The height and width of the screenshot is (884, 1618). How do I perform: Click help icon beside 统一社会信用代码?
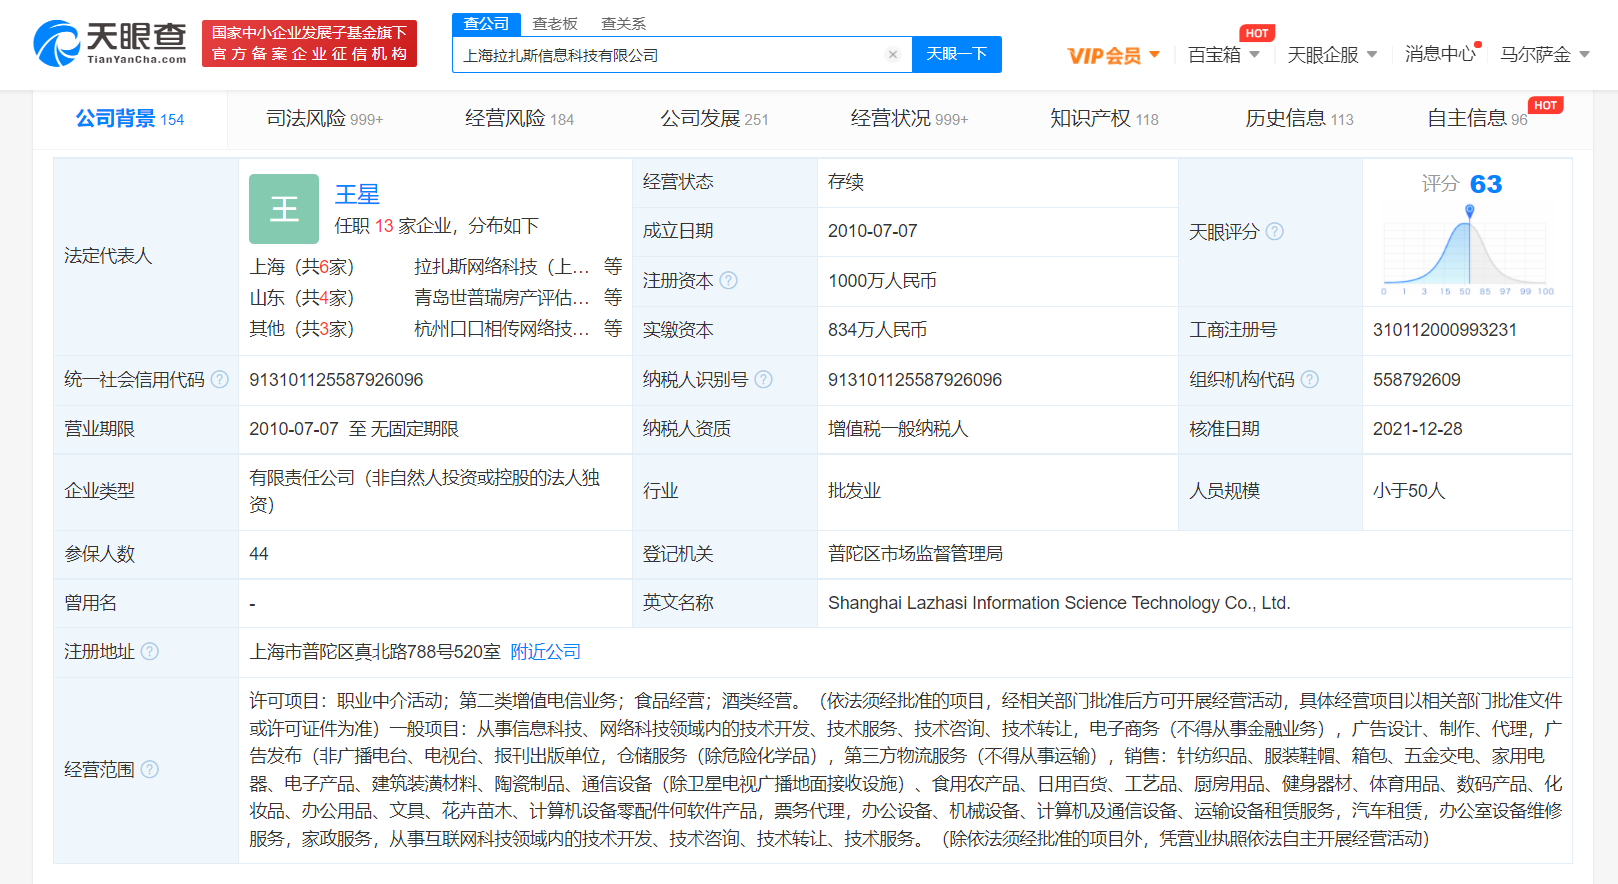tap(220, 380)
